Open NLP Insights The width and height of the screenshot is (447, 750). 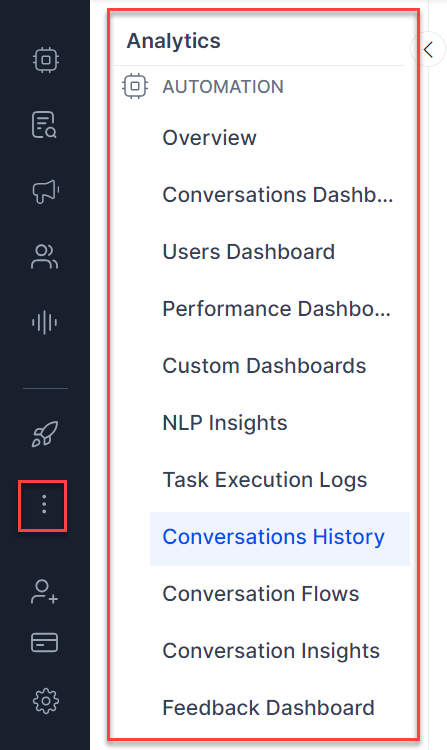[x=225, y=423]
